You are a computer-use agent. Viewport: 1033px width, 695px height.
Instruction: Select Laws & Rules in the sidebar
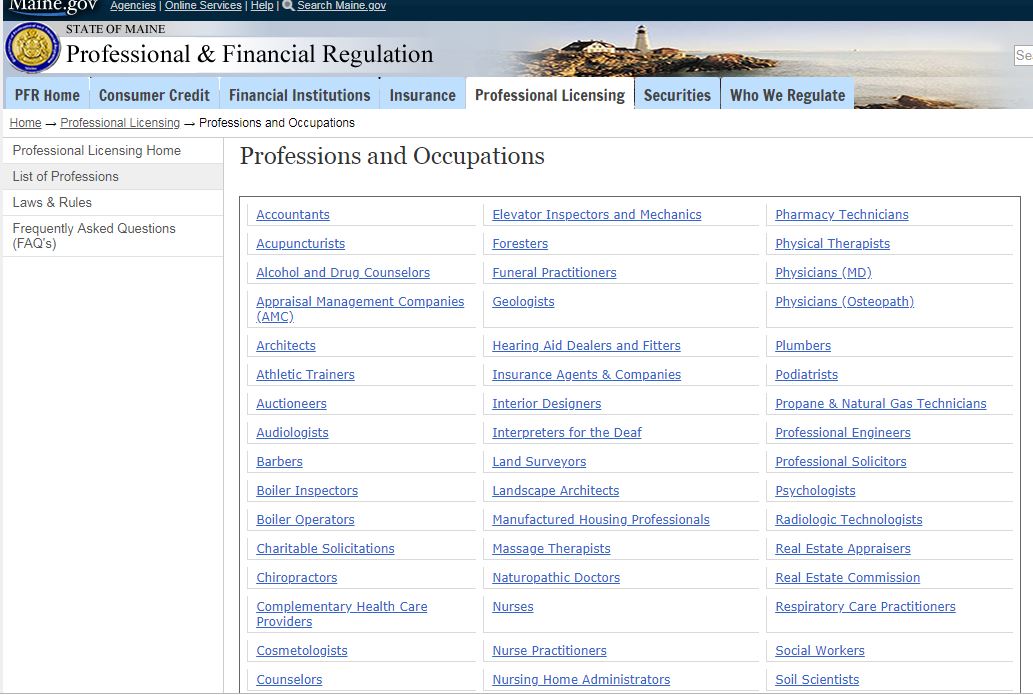coord(52,202)
